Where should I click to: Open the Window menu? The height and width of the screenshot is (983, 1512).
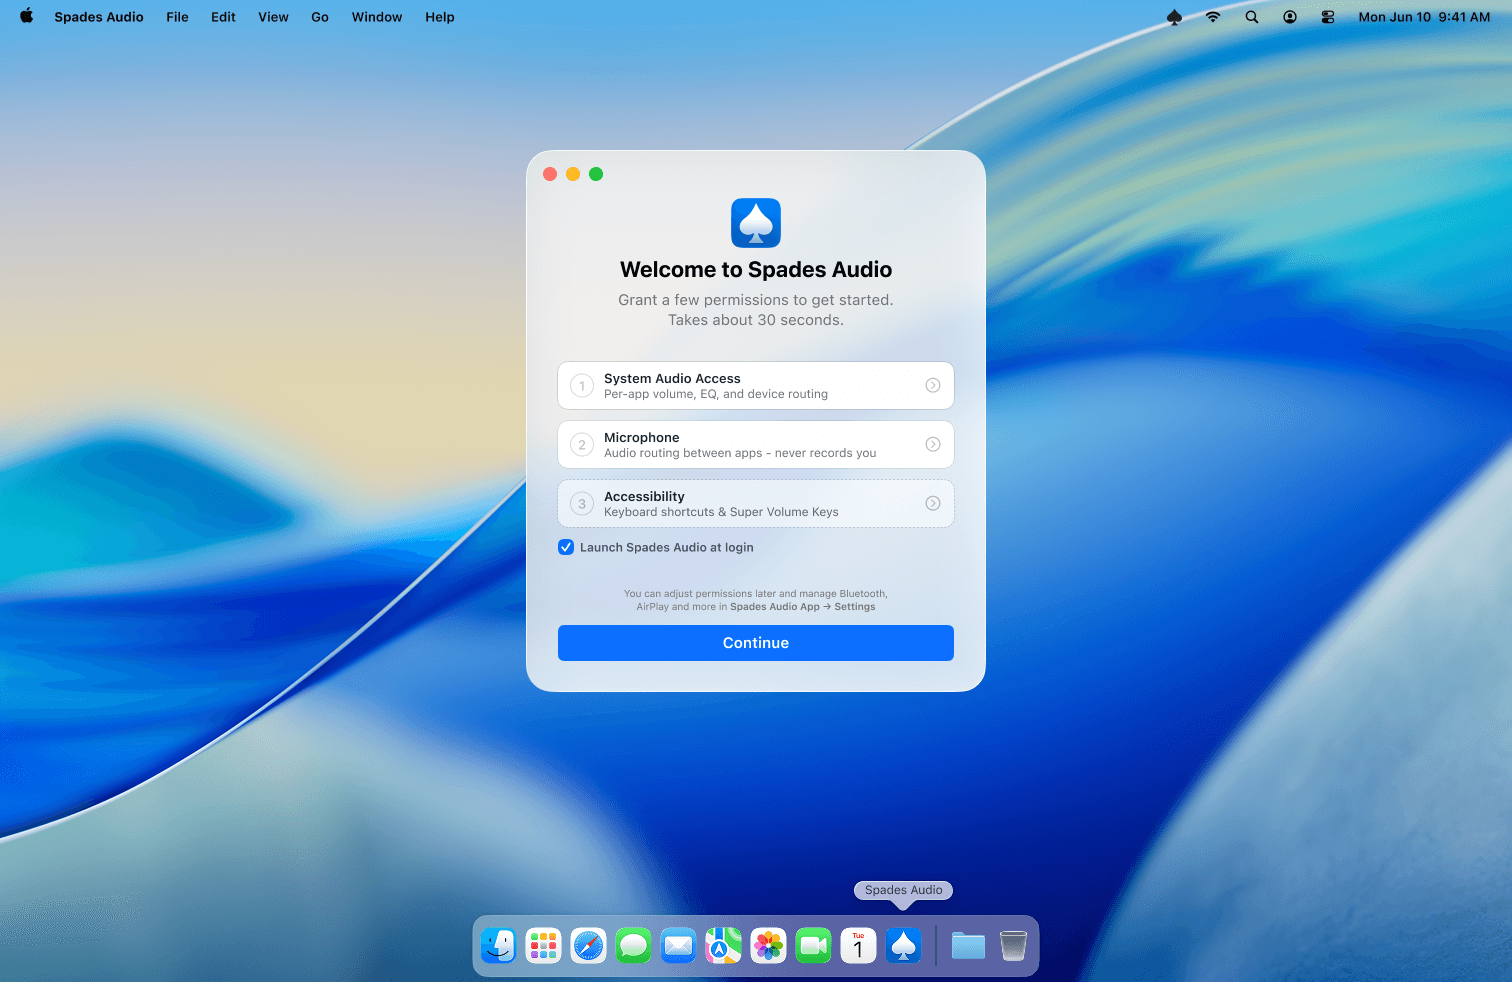tap(376, 17)
